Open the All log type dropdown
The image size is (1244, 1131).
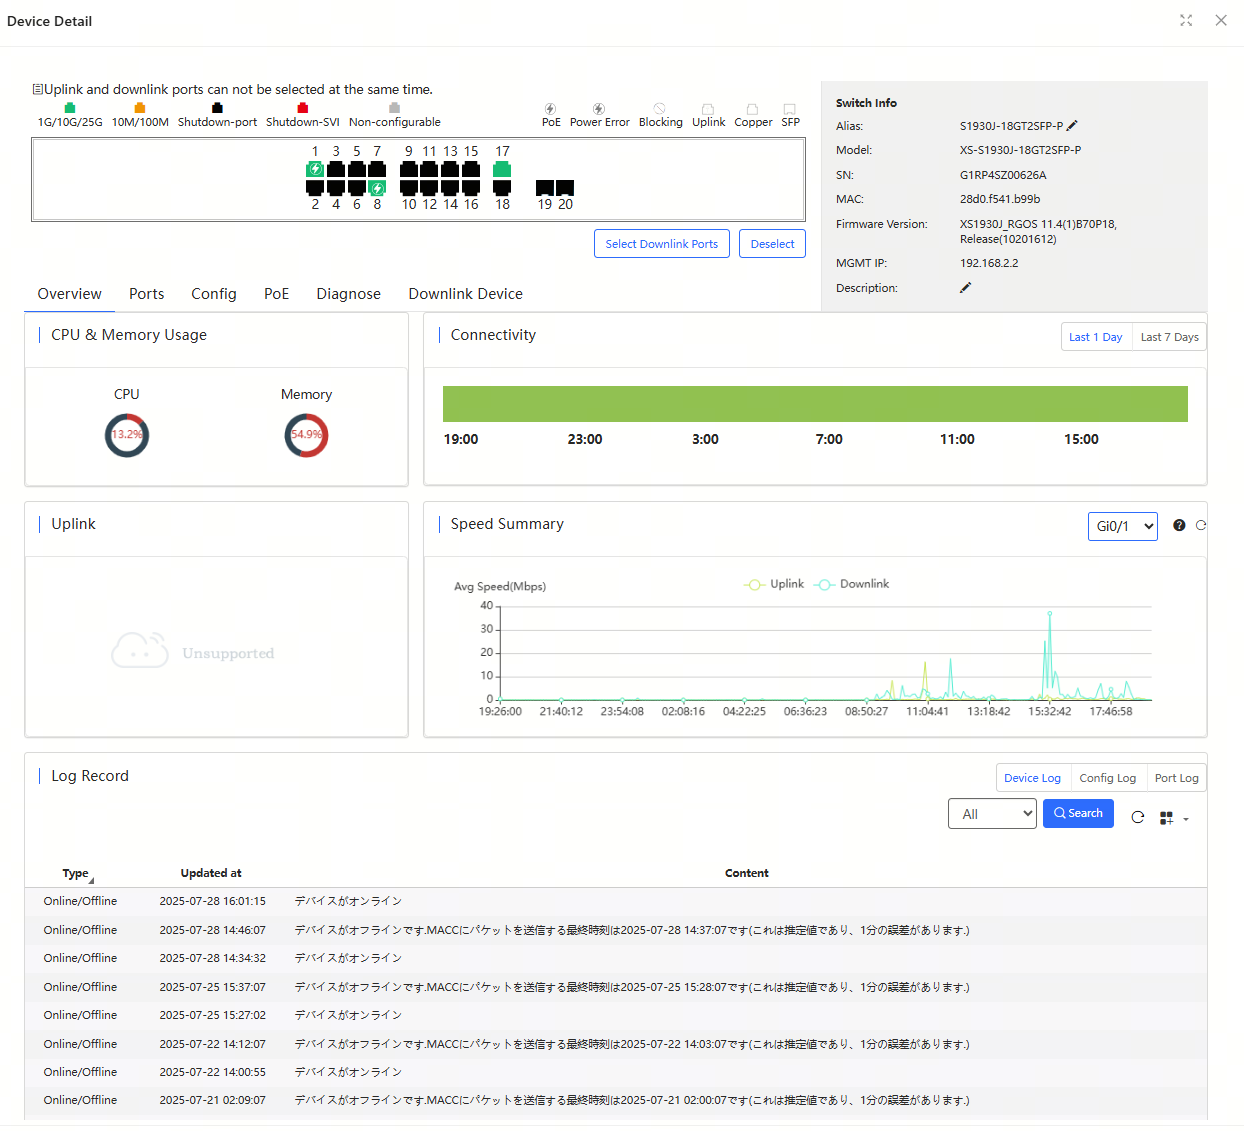[x=992, y=814]
